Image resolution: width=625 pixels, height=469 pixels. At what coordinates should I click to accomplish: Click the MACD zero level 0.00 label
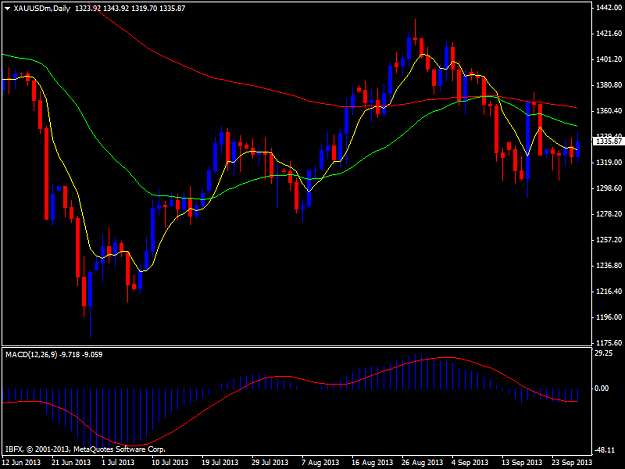(601, 388)
